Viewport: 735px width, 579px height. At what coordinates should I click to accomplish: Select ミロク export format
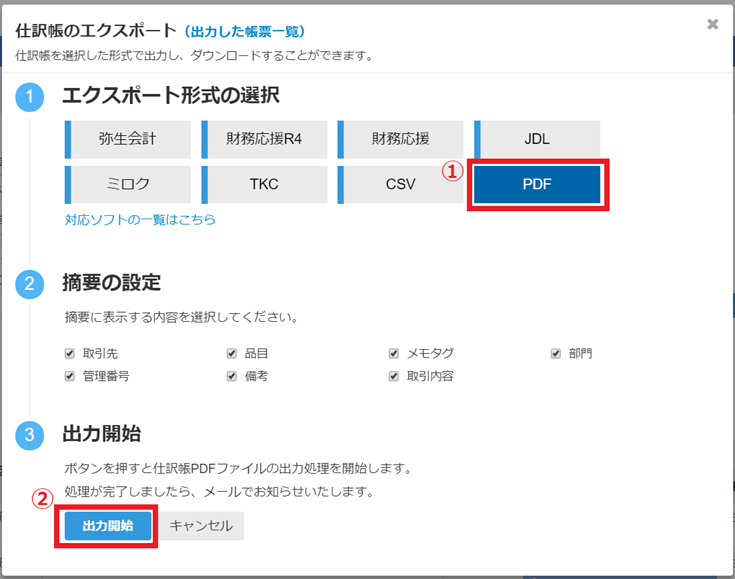(128, 184)
